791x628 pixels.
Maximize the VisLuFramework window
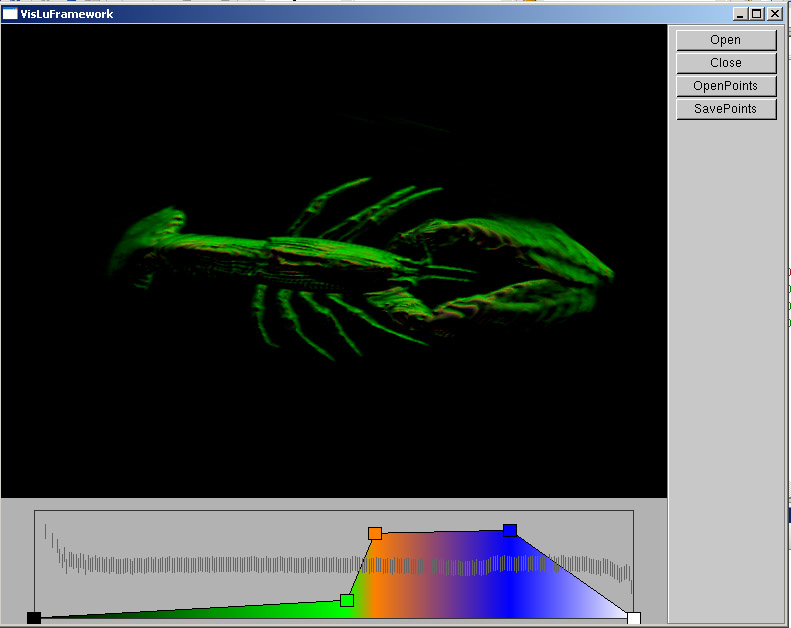pos(757,14)
